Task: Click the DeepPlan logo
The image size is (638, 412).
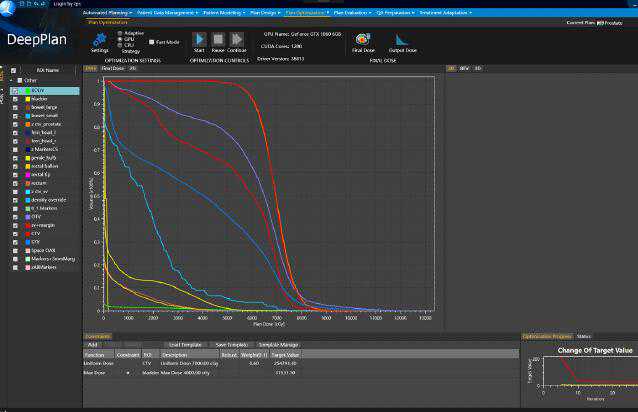Action: 38,40
